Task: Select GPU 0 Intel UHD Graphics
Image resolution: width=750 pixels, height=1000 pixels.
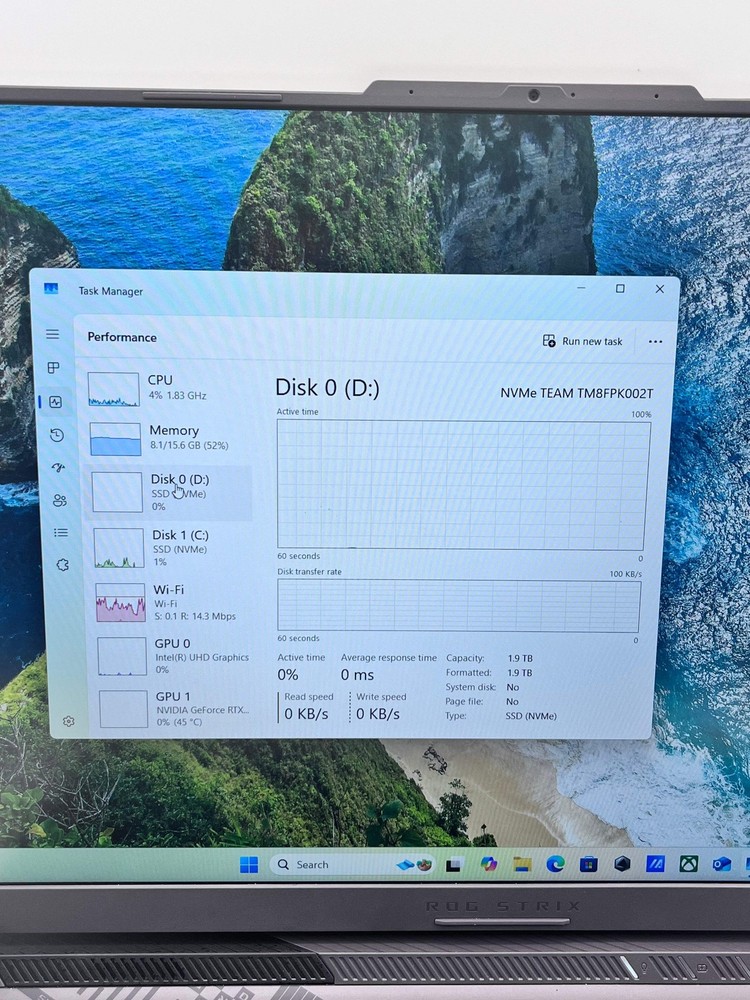Action: point(173,656)
